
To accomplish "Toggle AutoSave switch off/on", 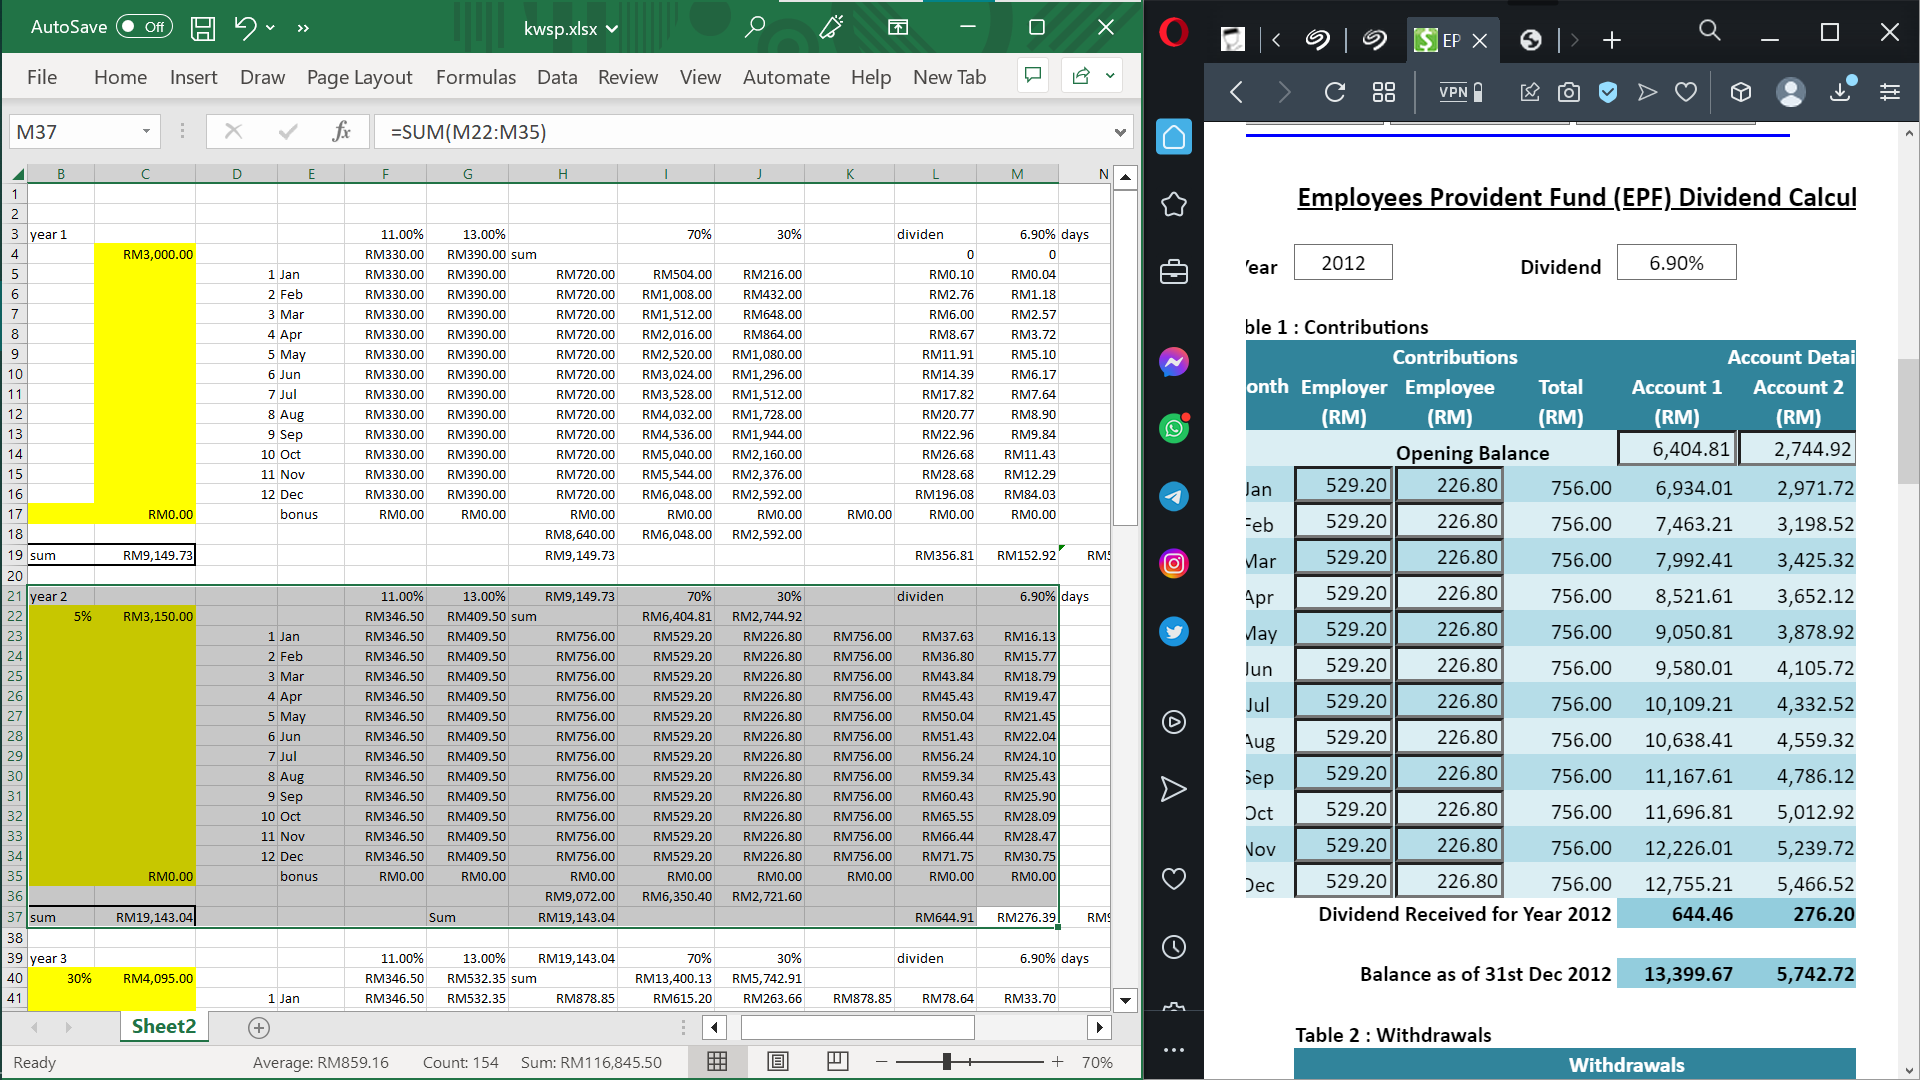I will coord(144,27).
